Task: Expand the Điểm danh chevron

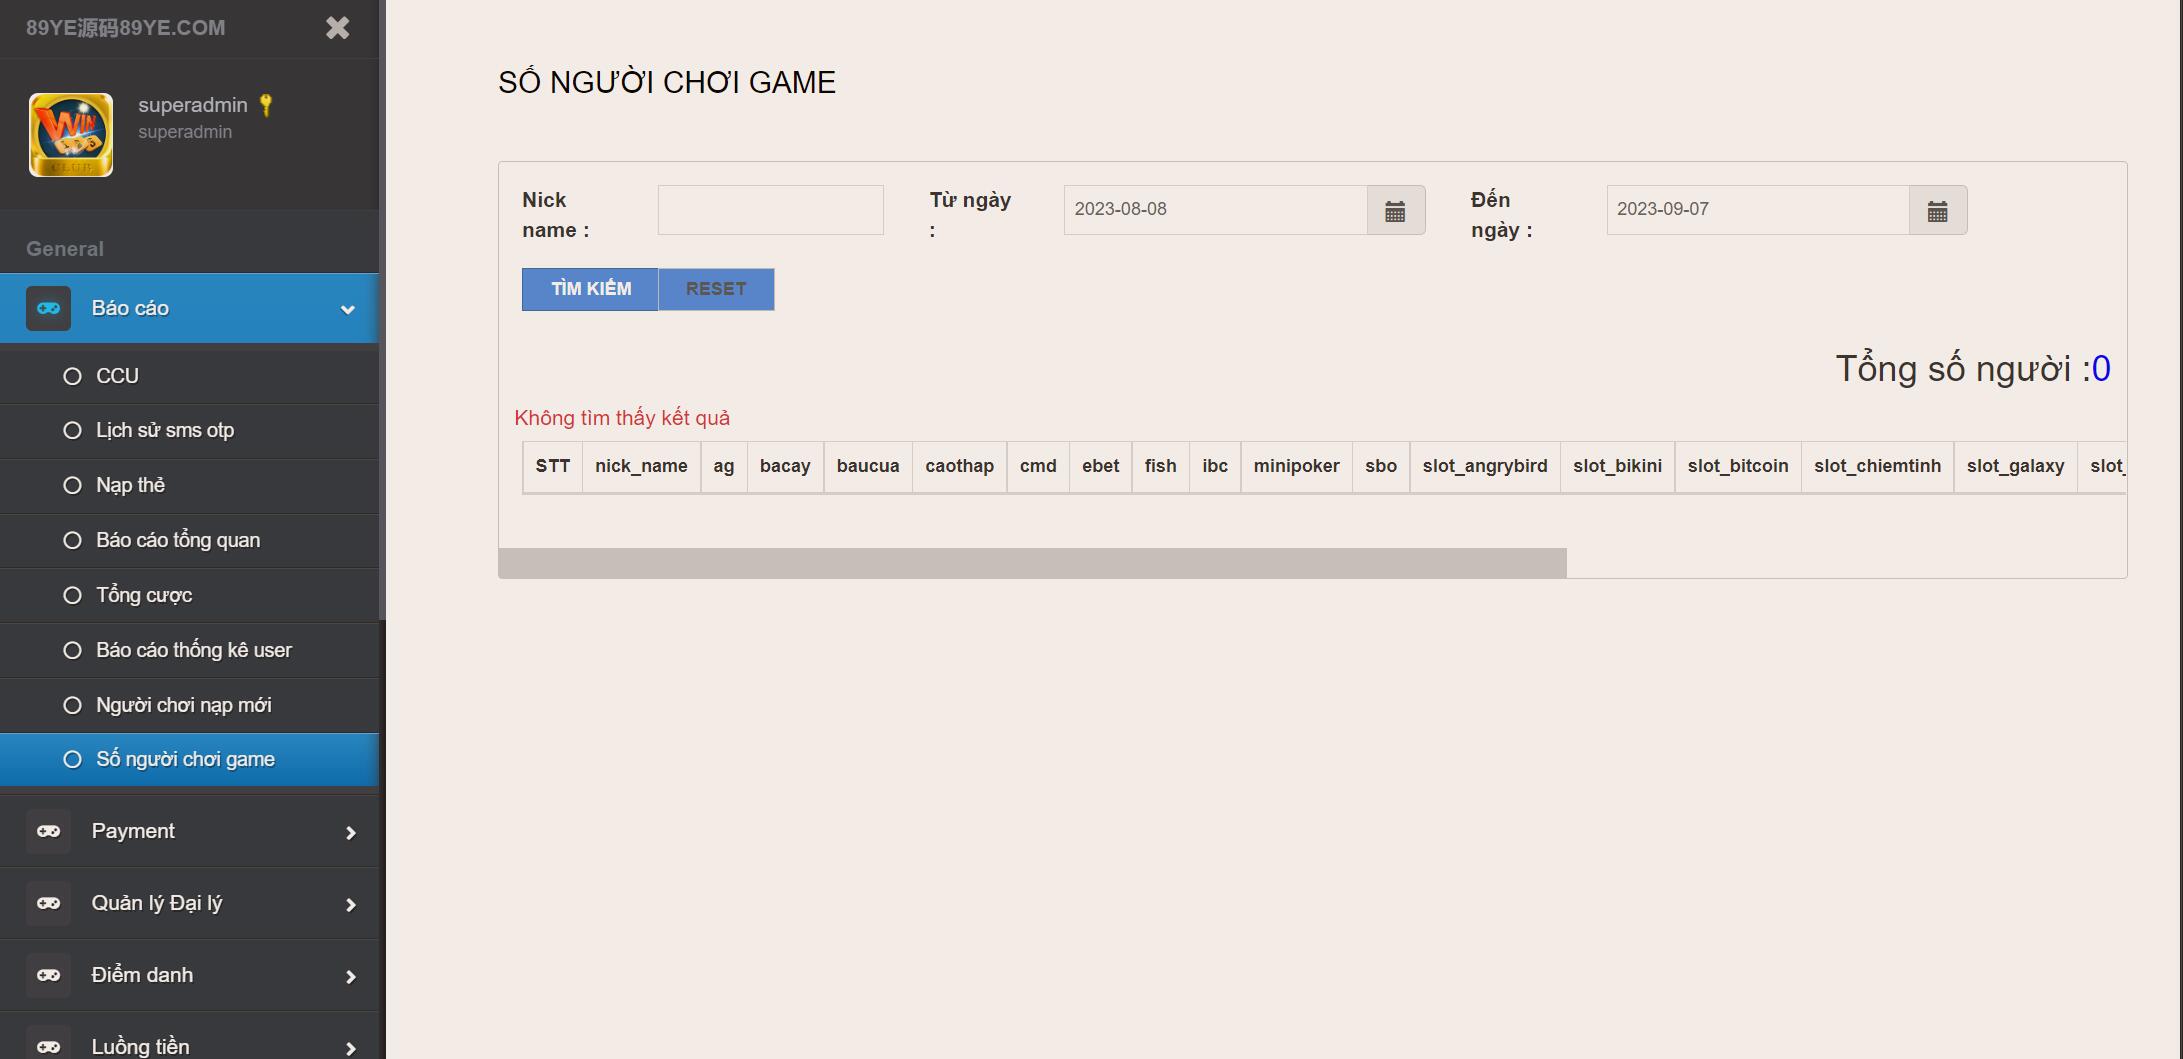Action: click(350, 976)
